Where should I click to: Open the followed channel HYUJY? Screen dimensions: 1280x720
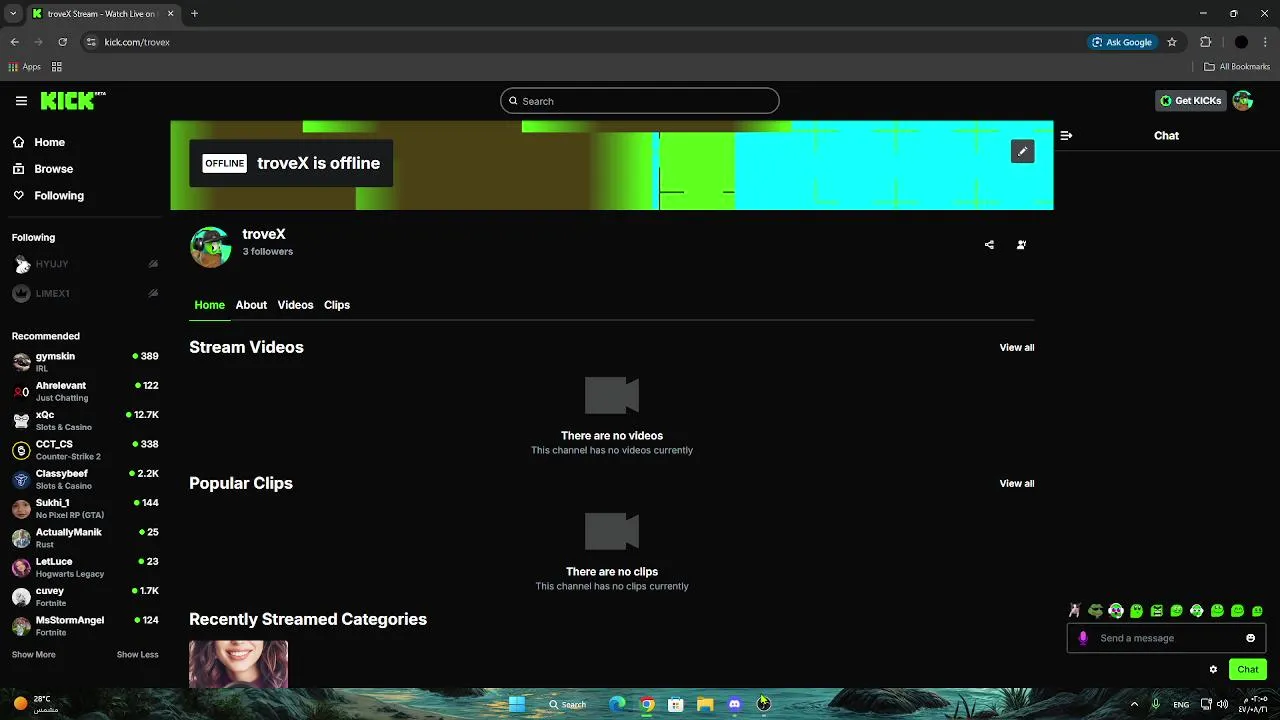pyautogui.click(x=85, y=264)
